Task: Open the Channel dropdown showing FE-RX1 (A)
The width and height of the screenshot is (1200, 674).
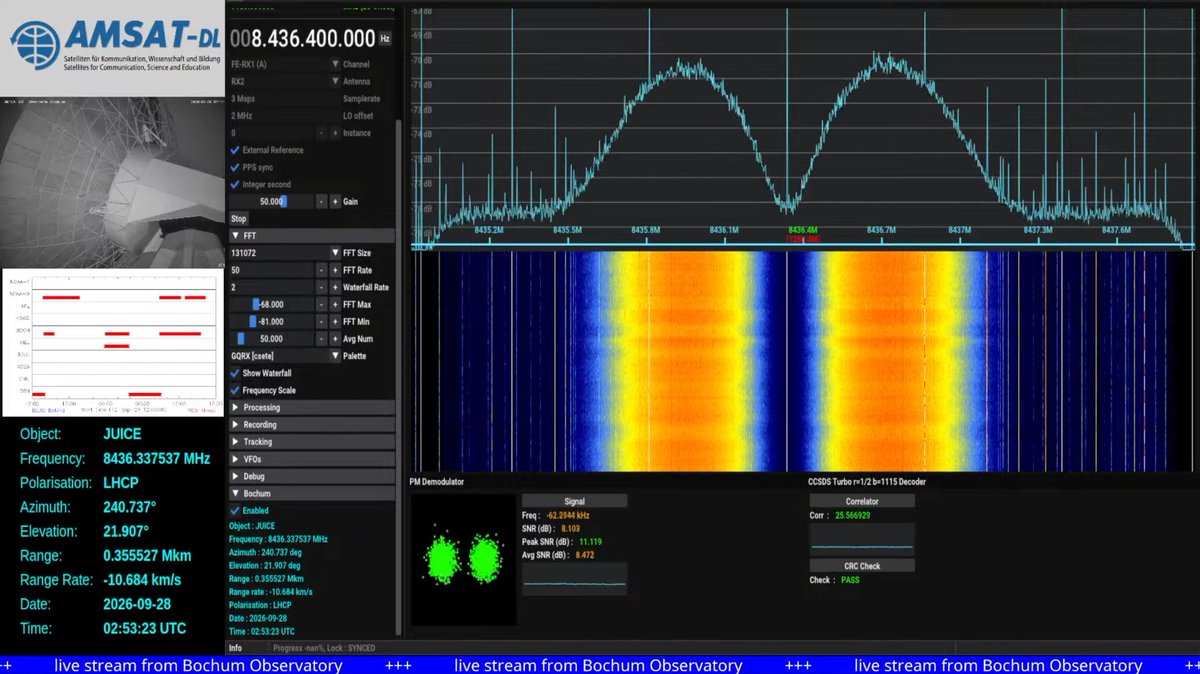Action: (285, 64)
